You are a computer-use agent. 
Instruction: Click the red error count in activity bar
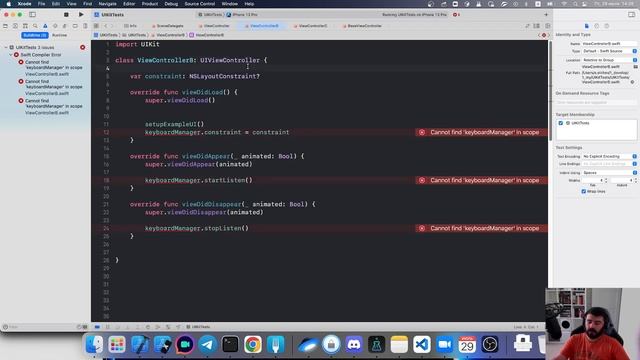pyautogui.click(x=456, y=15)
